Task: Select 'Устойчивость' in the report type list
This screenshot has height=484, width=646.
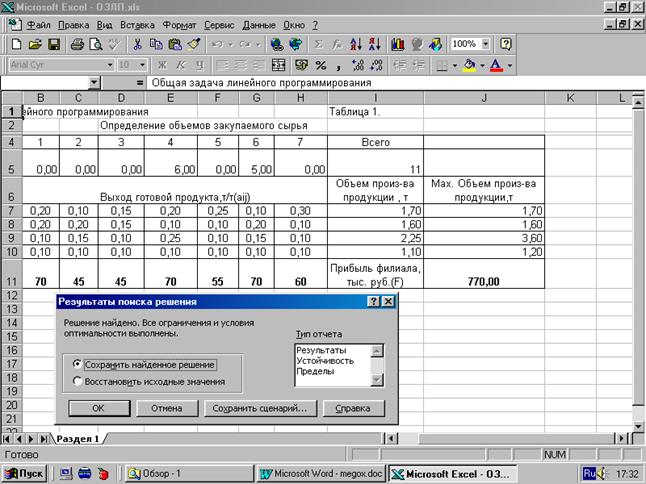Action: pyautogui.click(x=325, y=361)
